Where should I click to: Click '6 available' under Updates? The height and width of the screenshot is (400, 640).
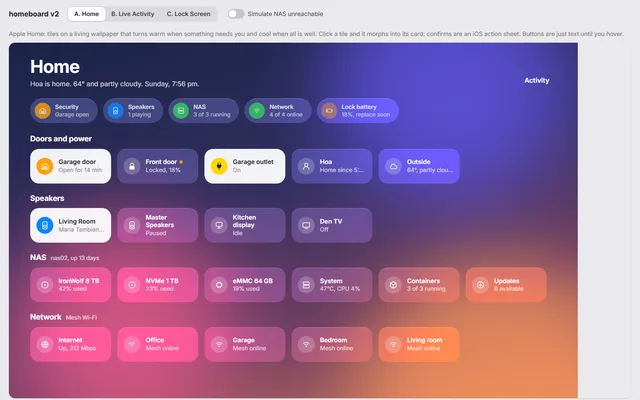pyautogui.click(x=509, y=289)
